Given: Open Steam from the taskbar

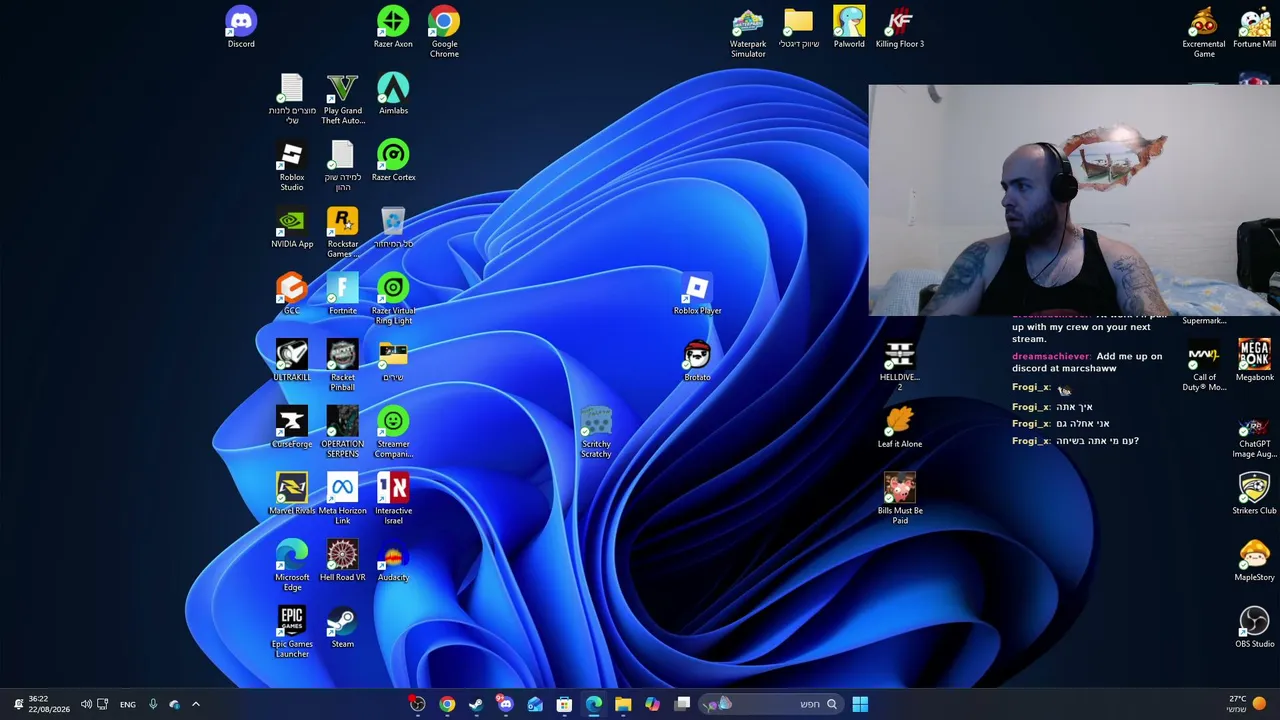Looking at the screenshot, I should [476, 704].
